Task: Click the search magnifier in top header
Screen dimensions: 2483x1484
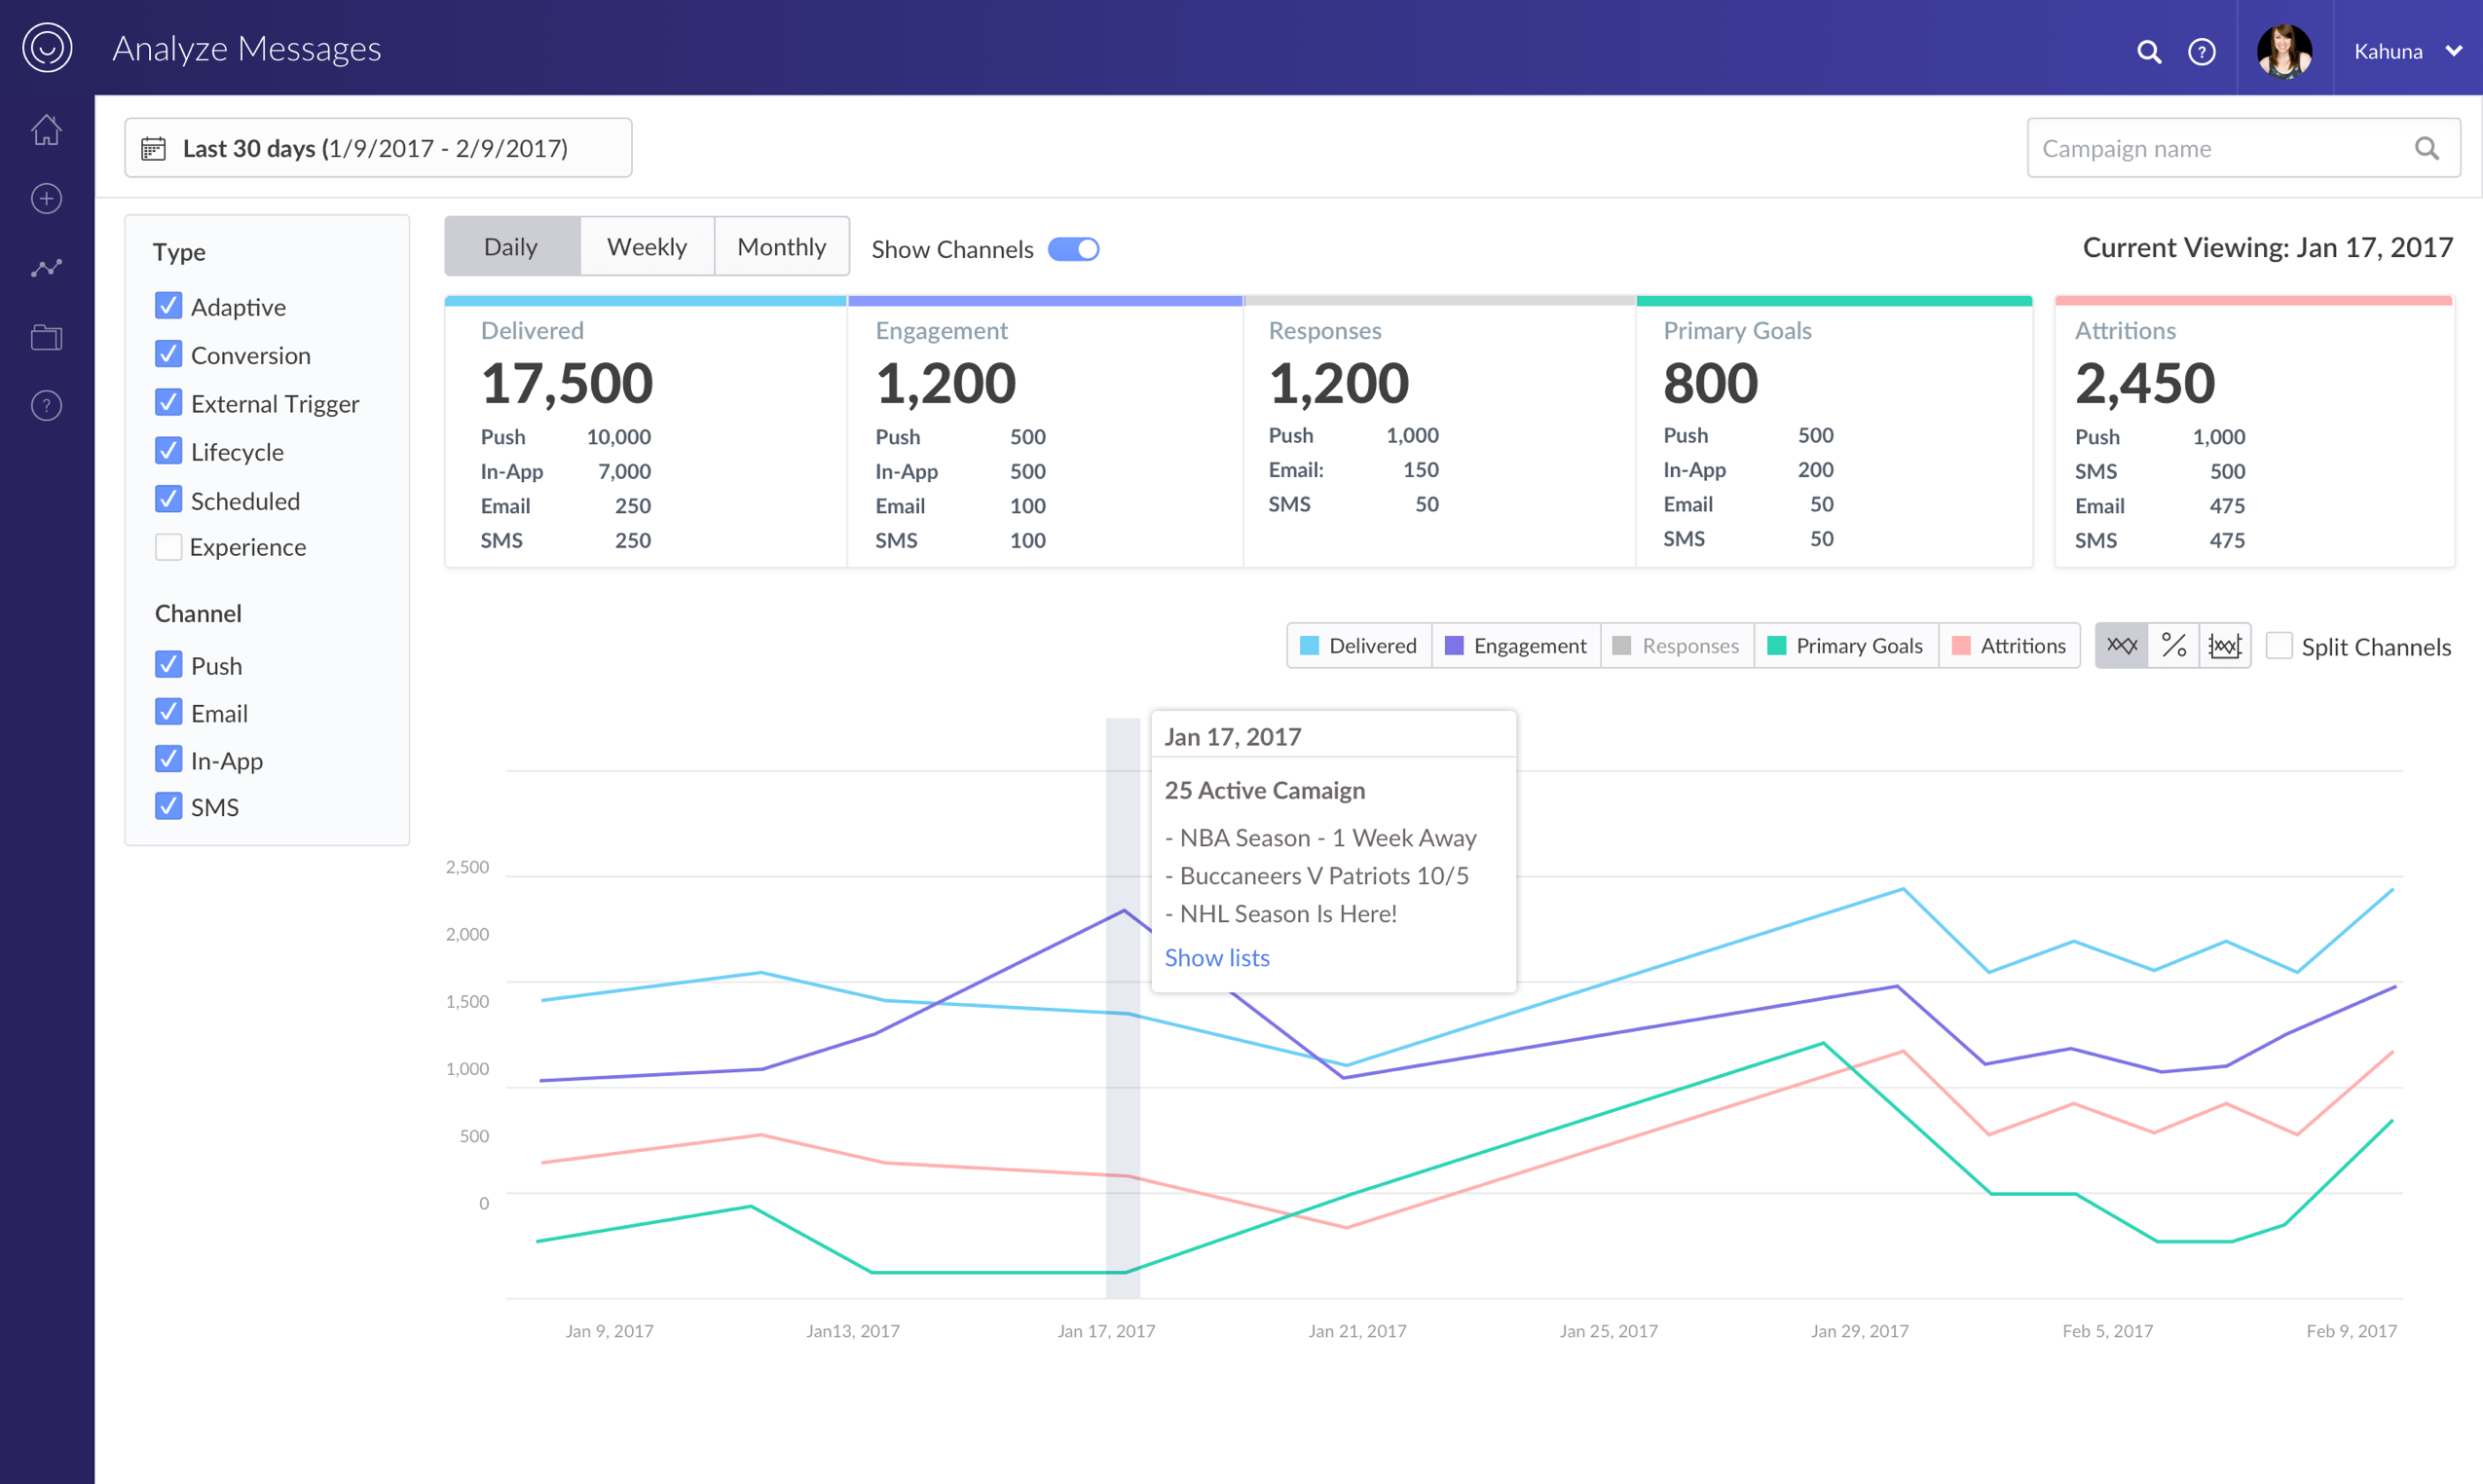Action: (x=2148, y=51)
